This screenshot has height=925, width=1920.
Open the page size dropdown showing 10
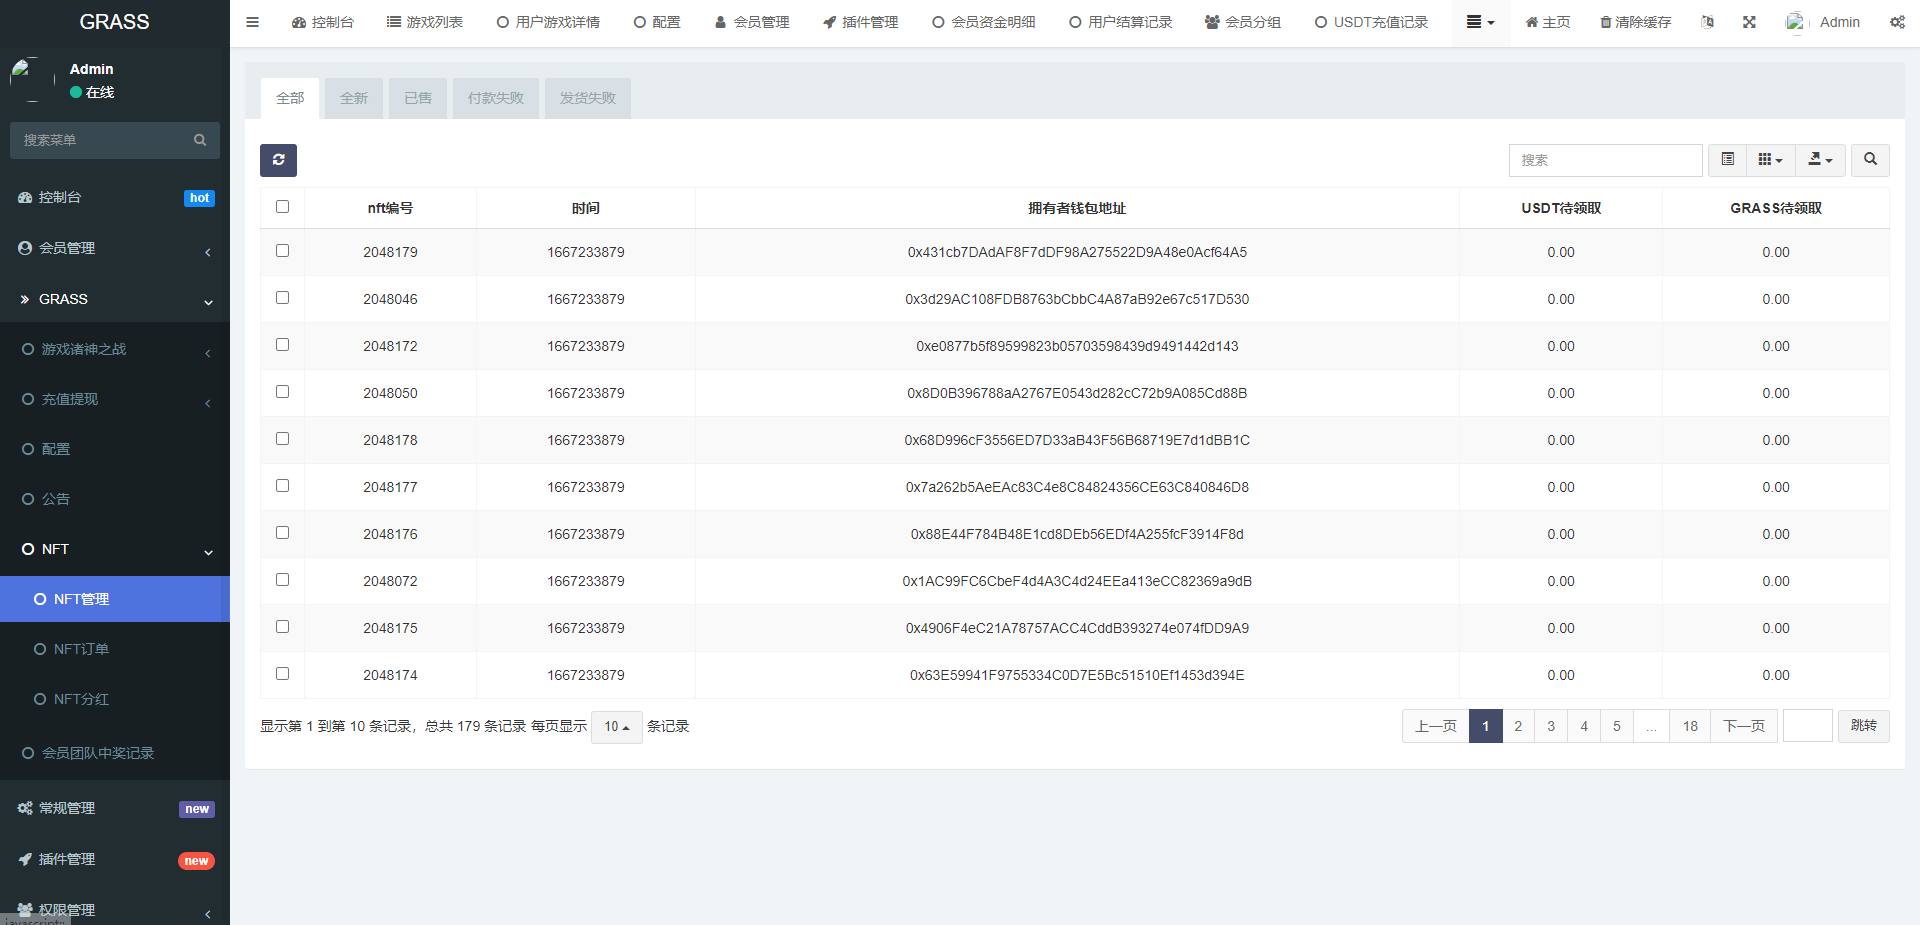tap(616, 727)
